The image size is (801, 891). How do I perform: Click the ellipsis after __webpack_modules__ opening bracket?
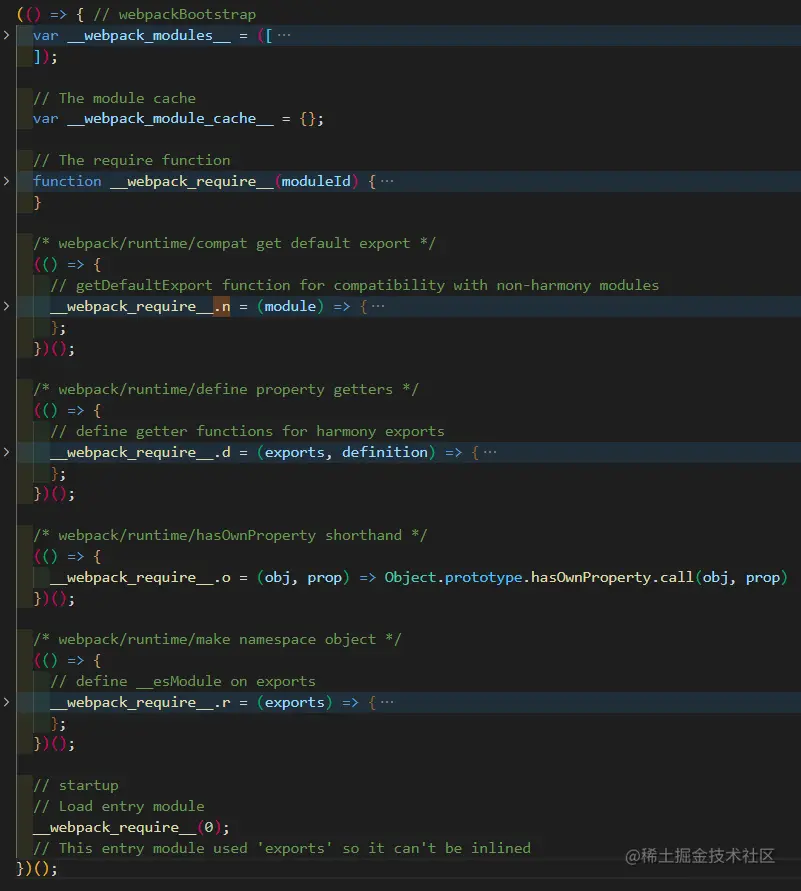283,35
